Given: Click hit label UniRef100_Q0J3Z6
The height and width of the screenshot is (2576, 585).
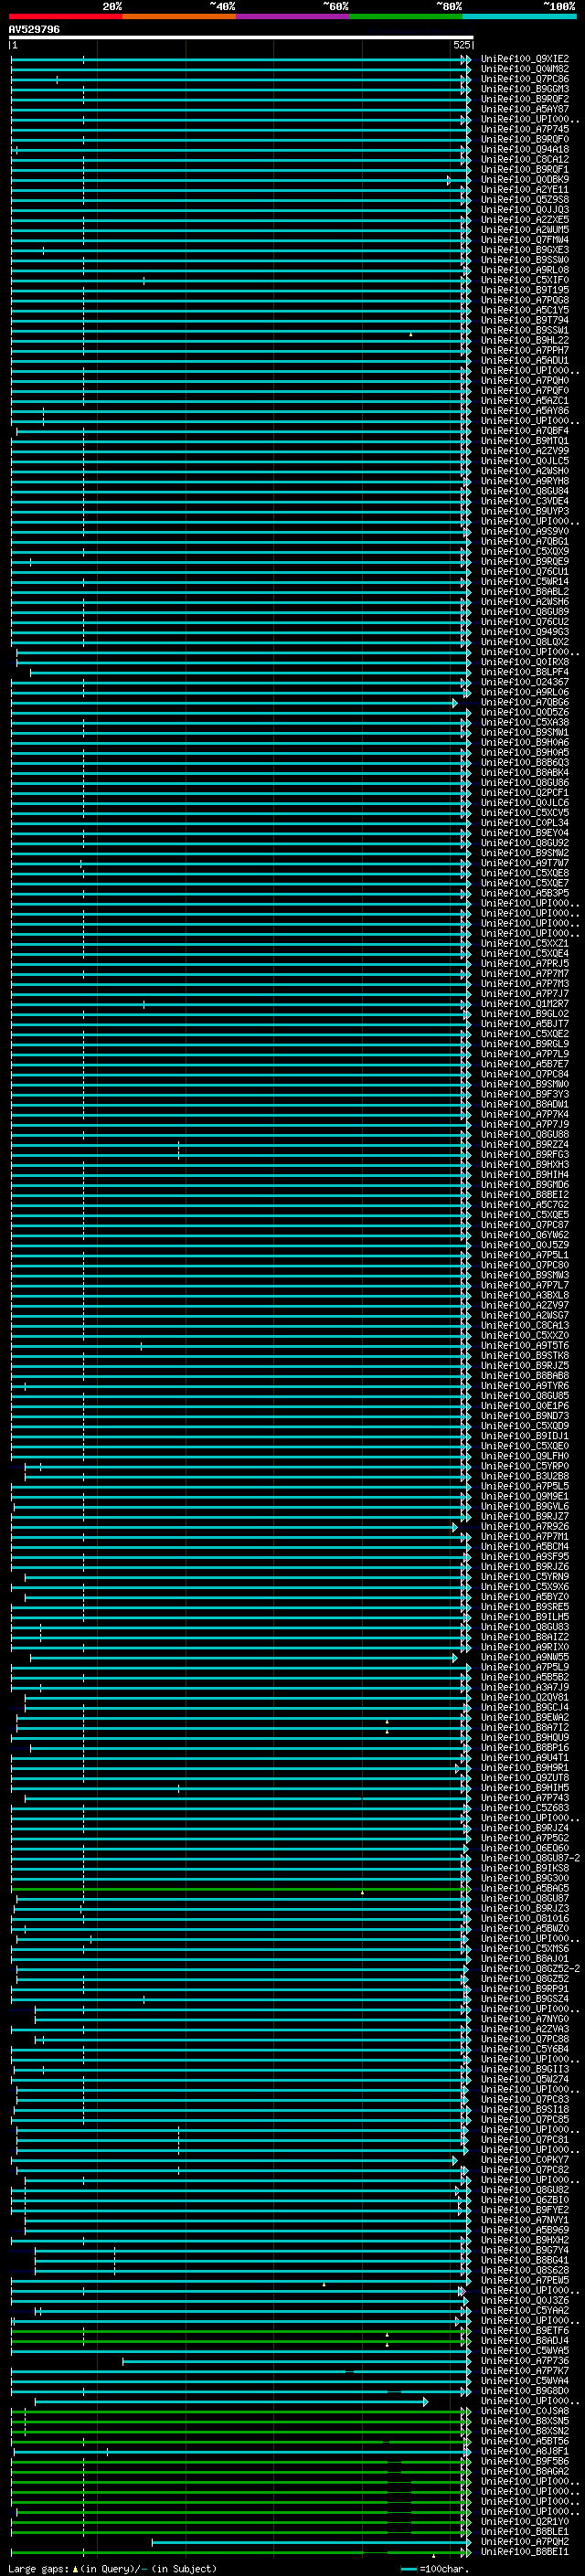Looking at the screenshot, I should 525,2300.
